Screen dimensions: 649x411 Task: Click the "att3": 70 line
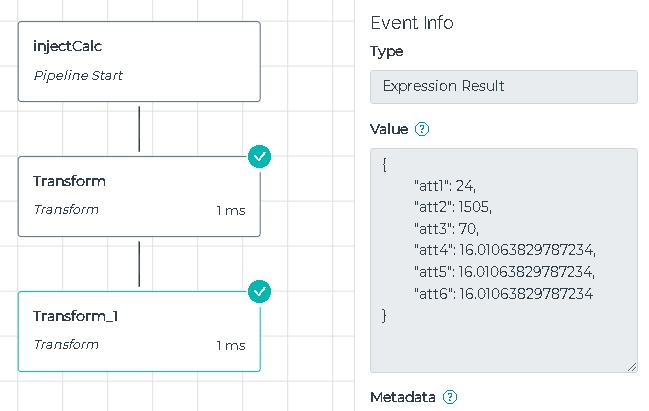446,228
